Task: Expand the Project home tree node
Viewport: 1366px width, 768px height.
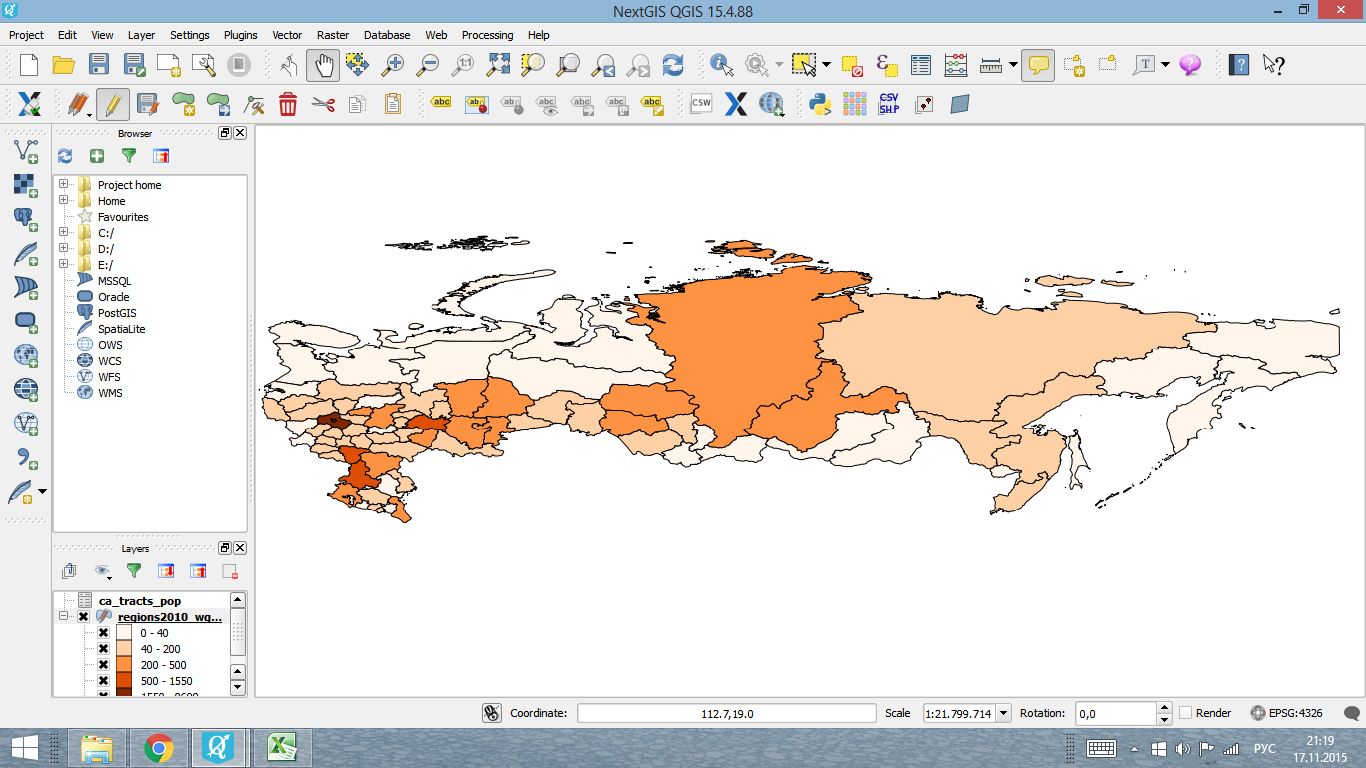Action: point(64,184)
